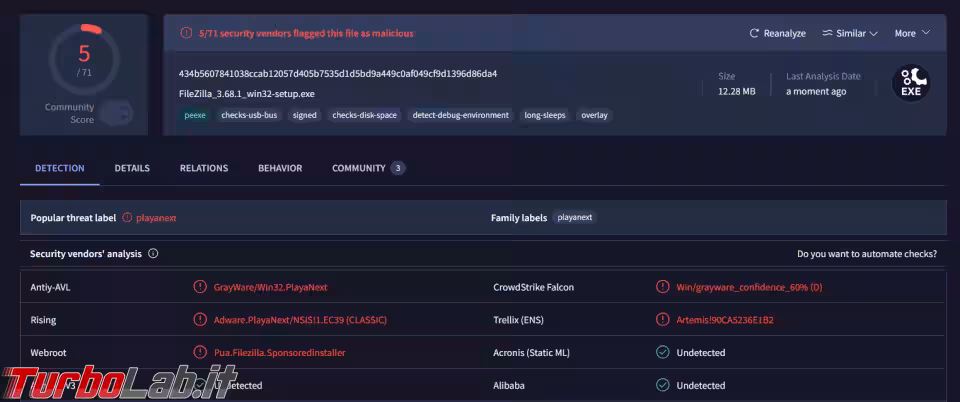Click the 12.28 MB size value
Viewport: 960px width, 402px height.
pos(737,92)
